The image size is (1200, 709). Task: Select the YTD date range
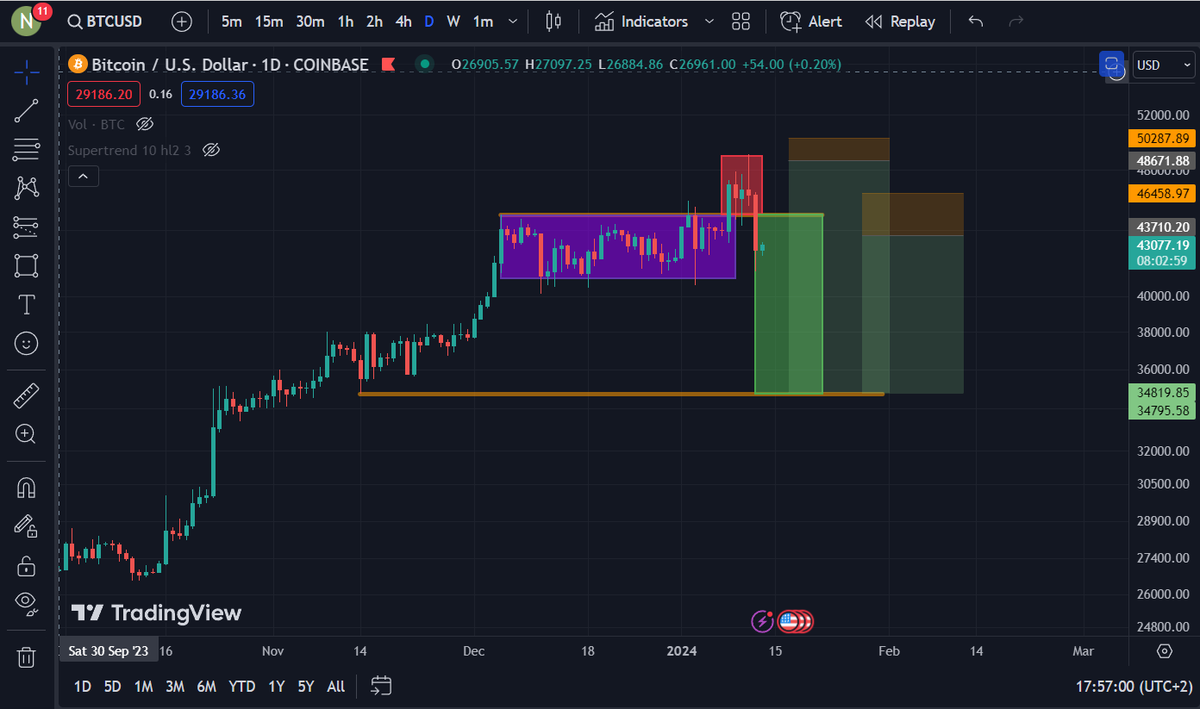point(241,686)
